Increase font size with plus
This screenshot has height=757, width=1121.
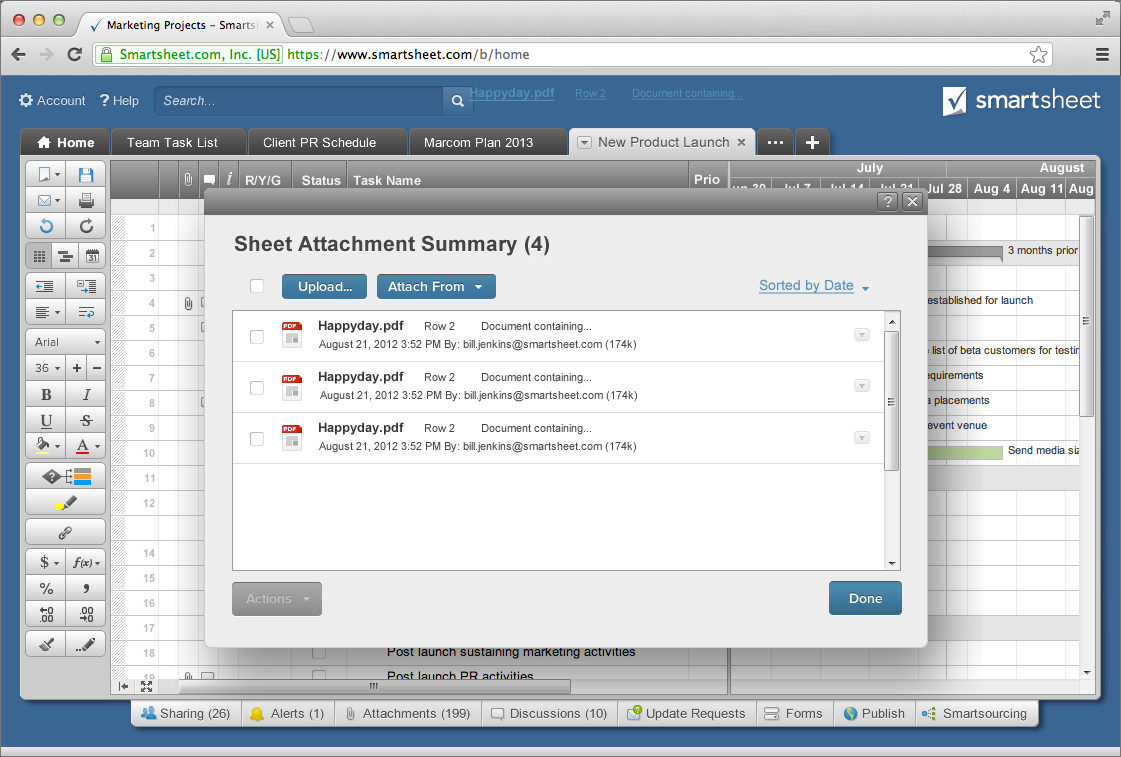click(76, 368)
